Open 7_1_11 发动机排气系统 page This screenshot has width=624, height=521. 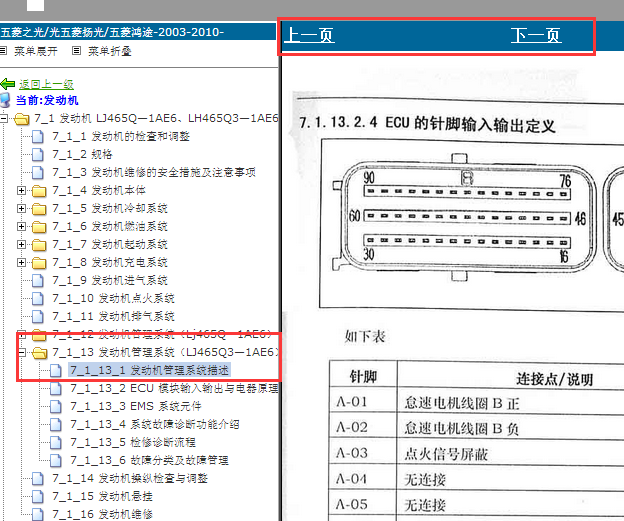click(x=113, y=316)
